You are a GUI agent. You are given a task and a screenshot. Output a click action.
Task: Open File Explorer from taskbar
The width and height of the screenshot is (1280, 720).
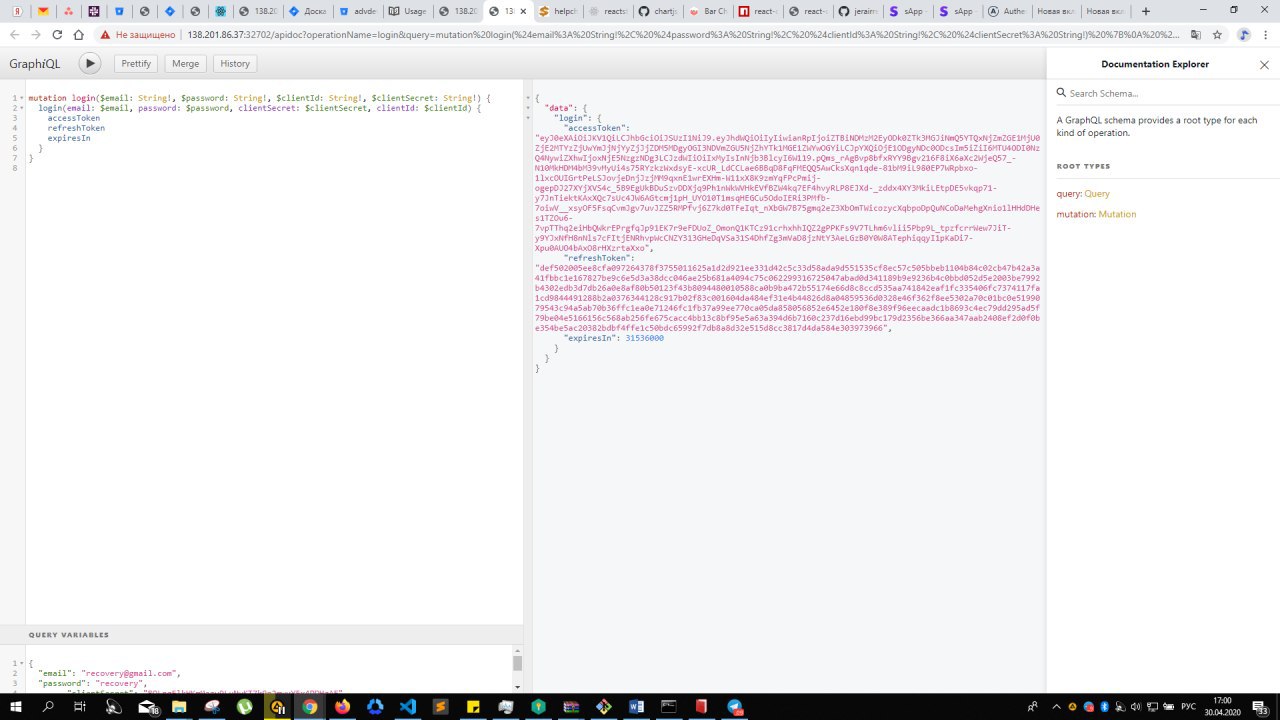pos(179,706)
